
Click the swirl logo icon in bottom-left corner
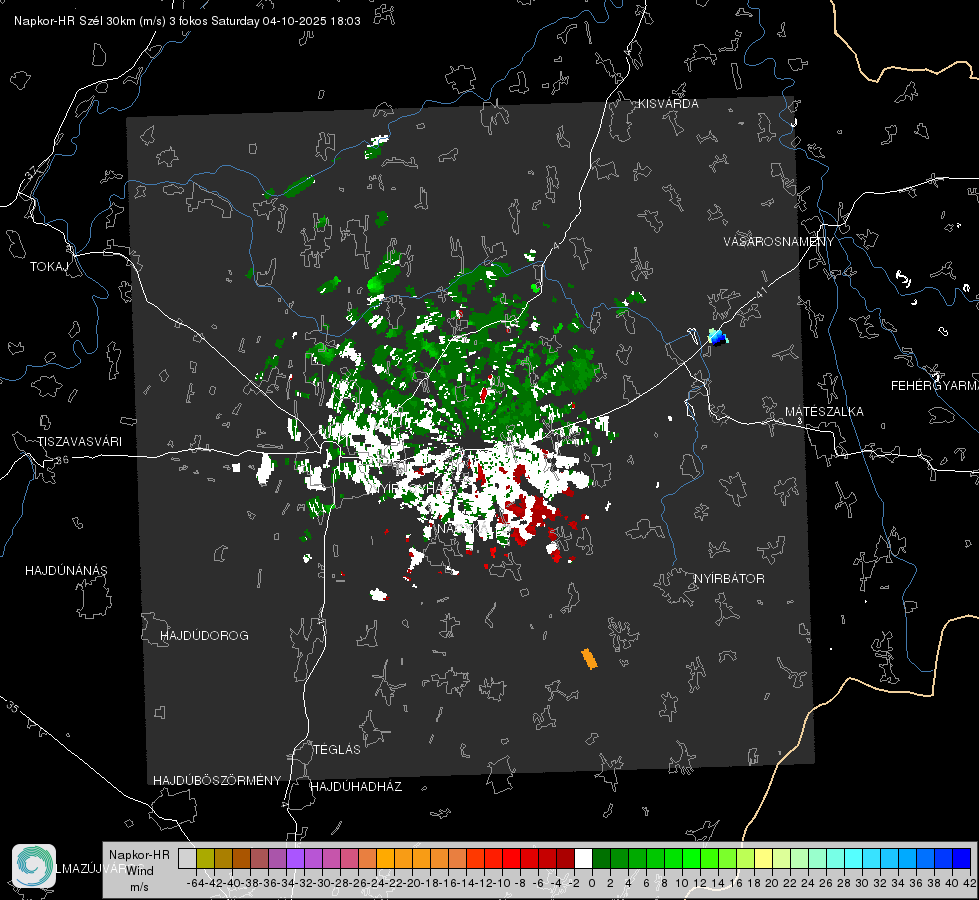[34, 866]
